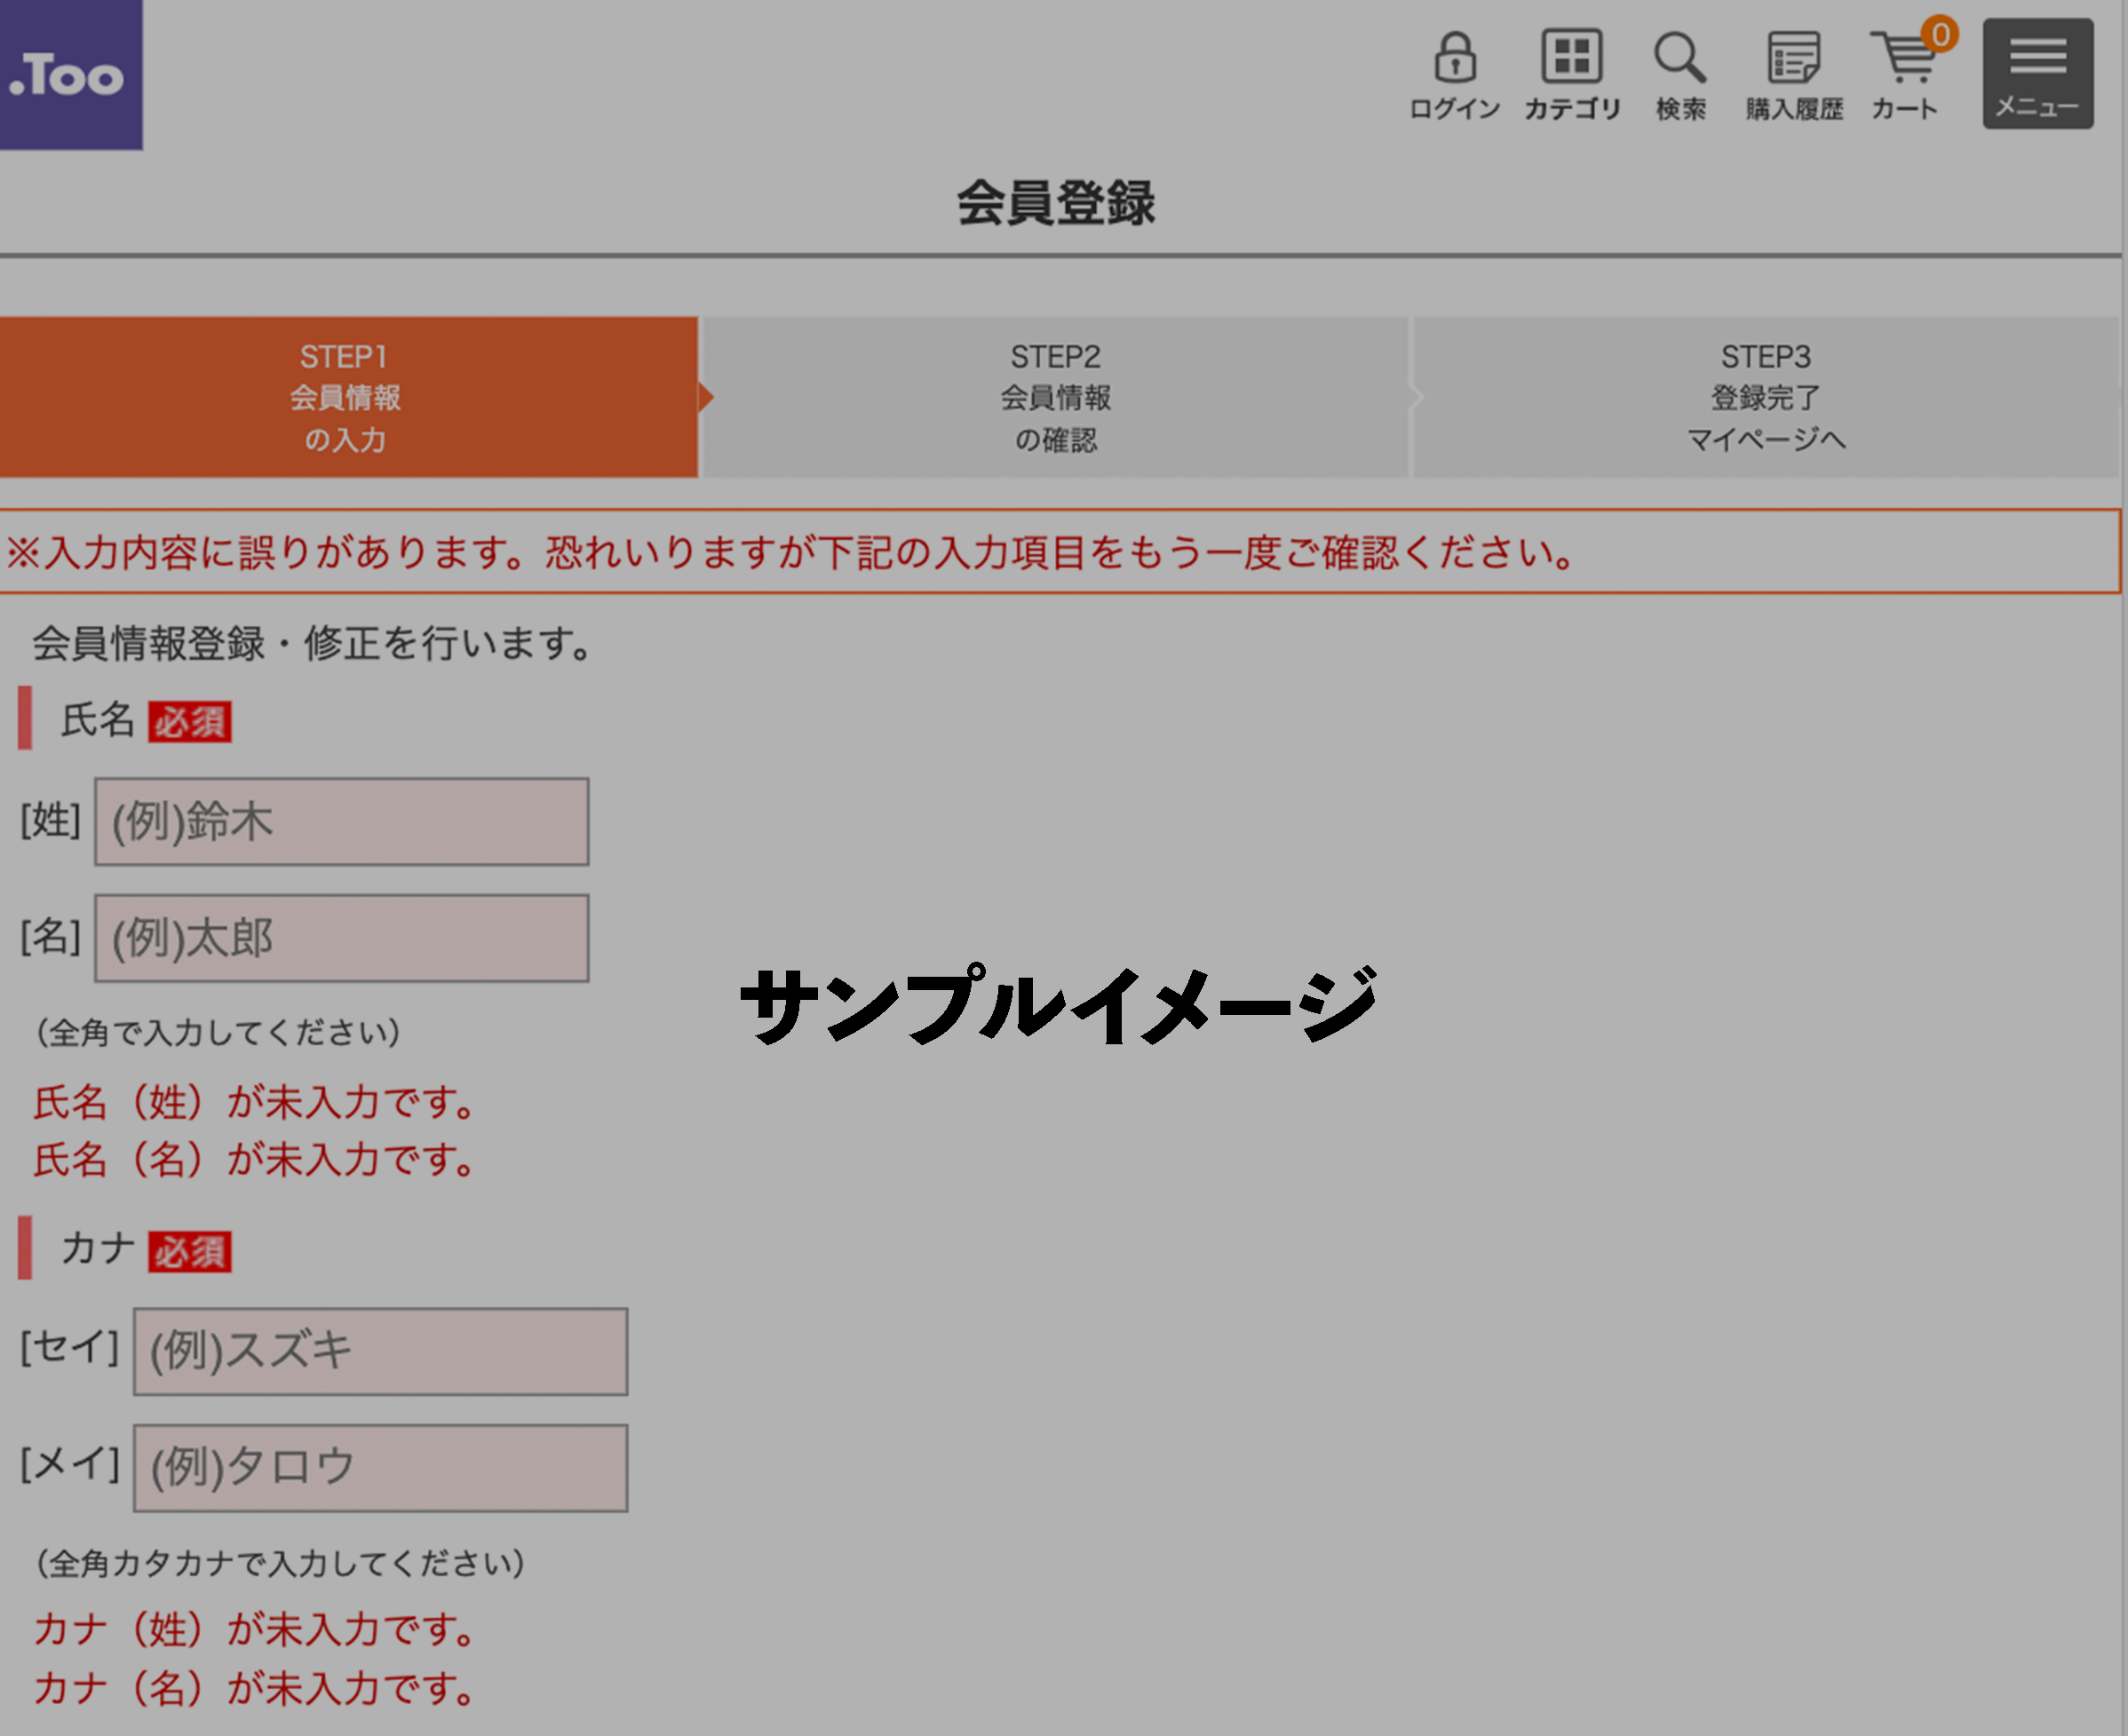
Task: Click the orange cart count badge
Action: pos(1940,35)
